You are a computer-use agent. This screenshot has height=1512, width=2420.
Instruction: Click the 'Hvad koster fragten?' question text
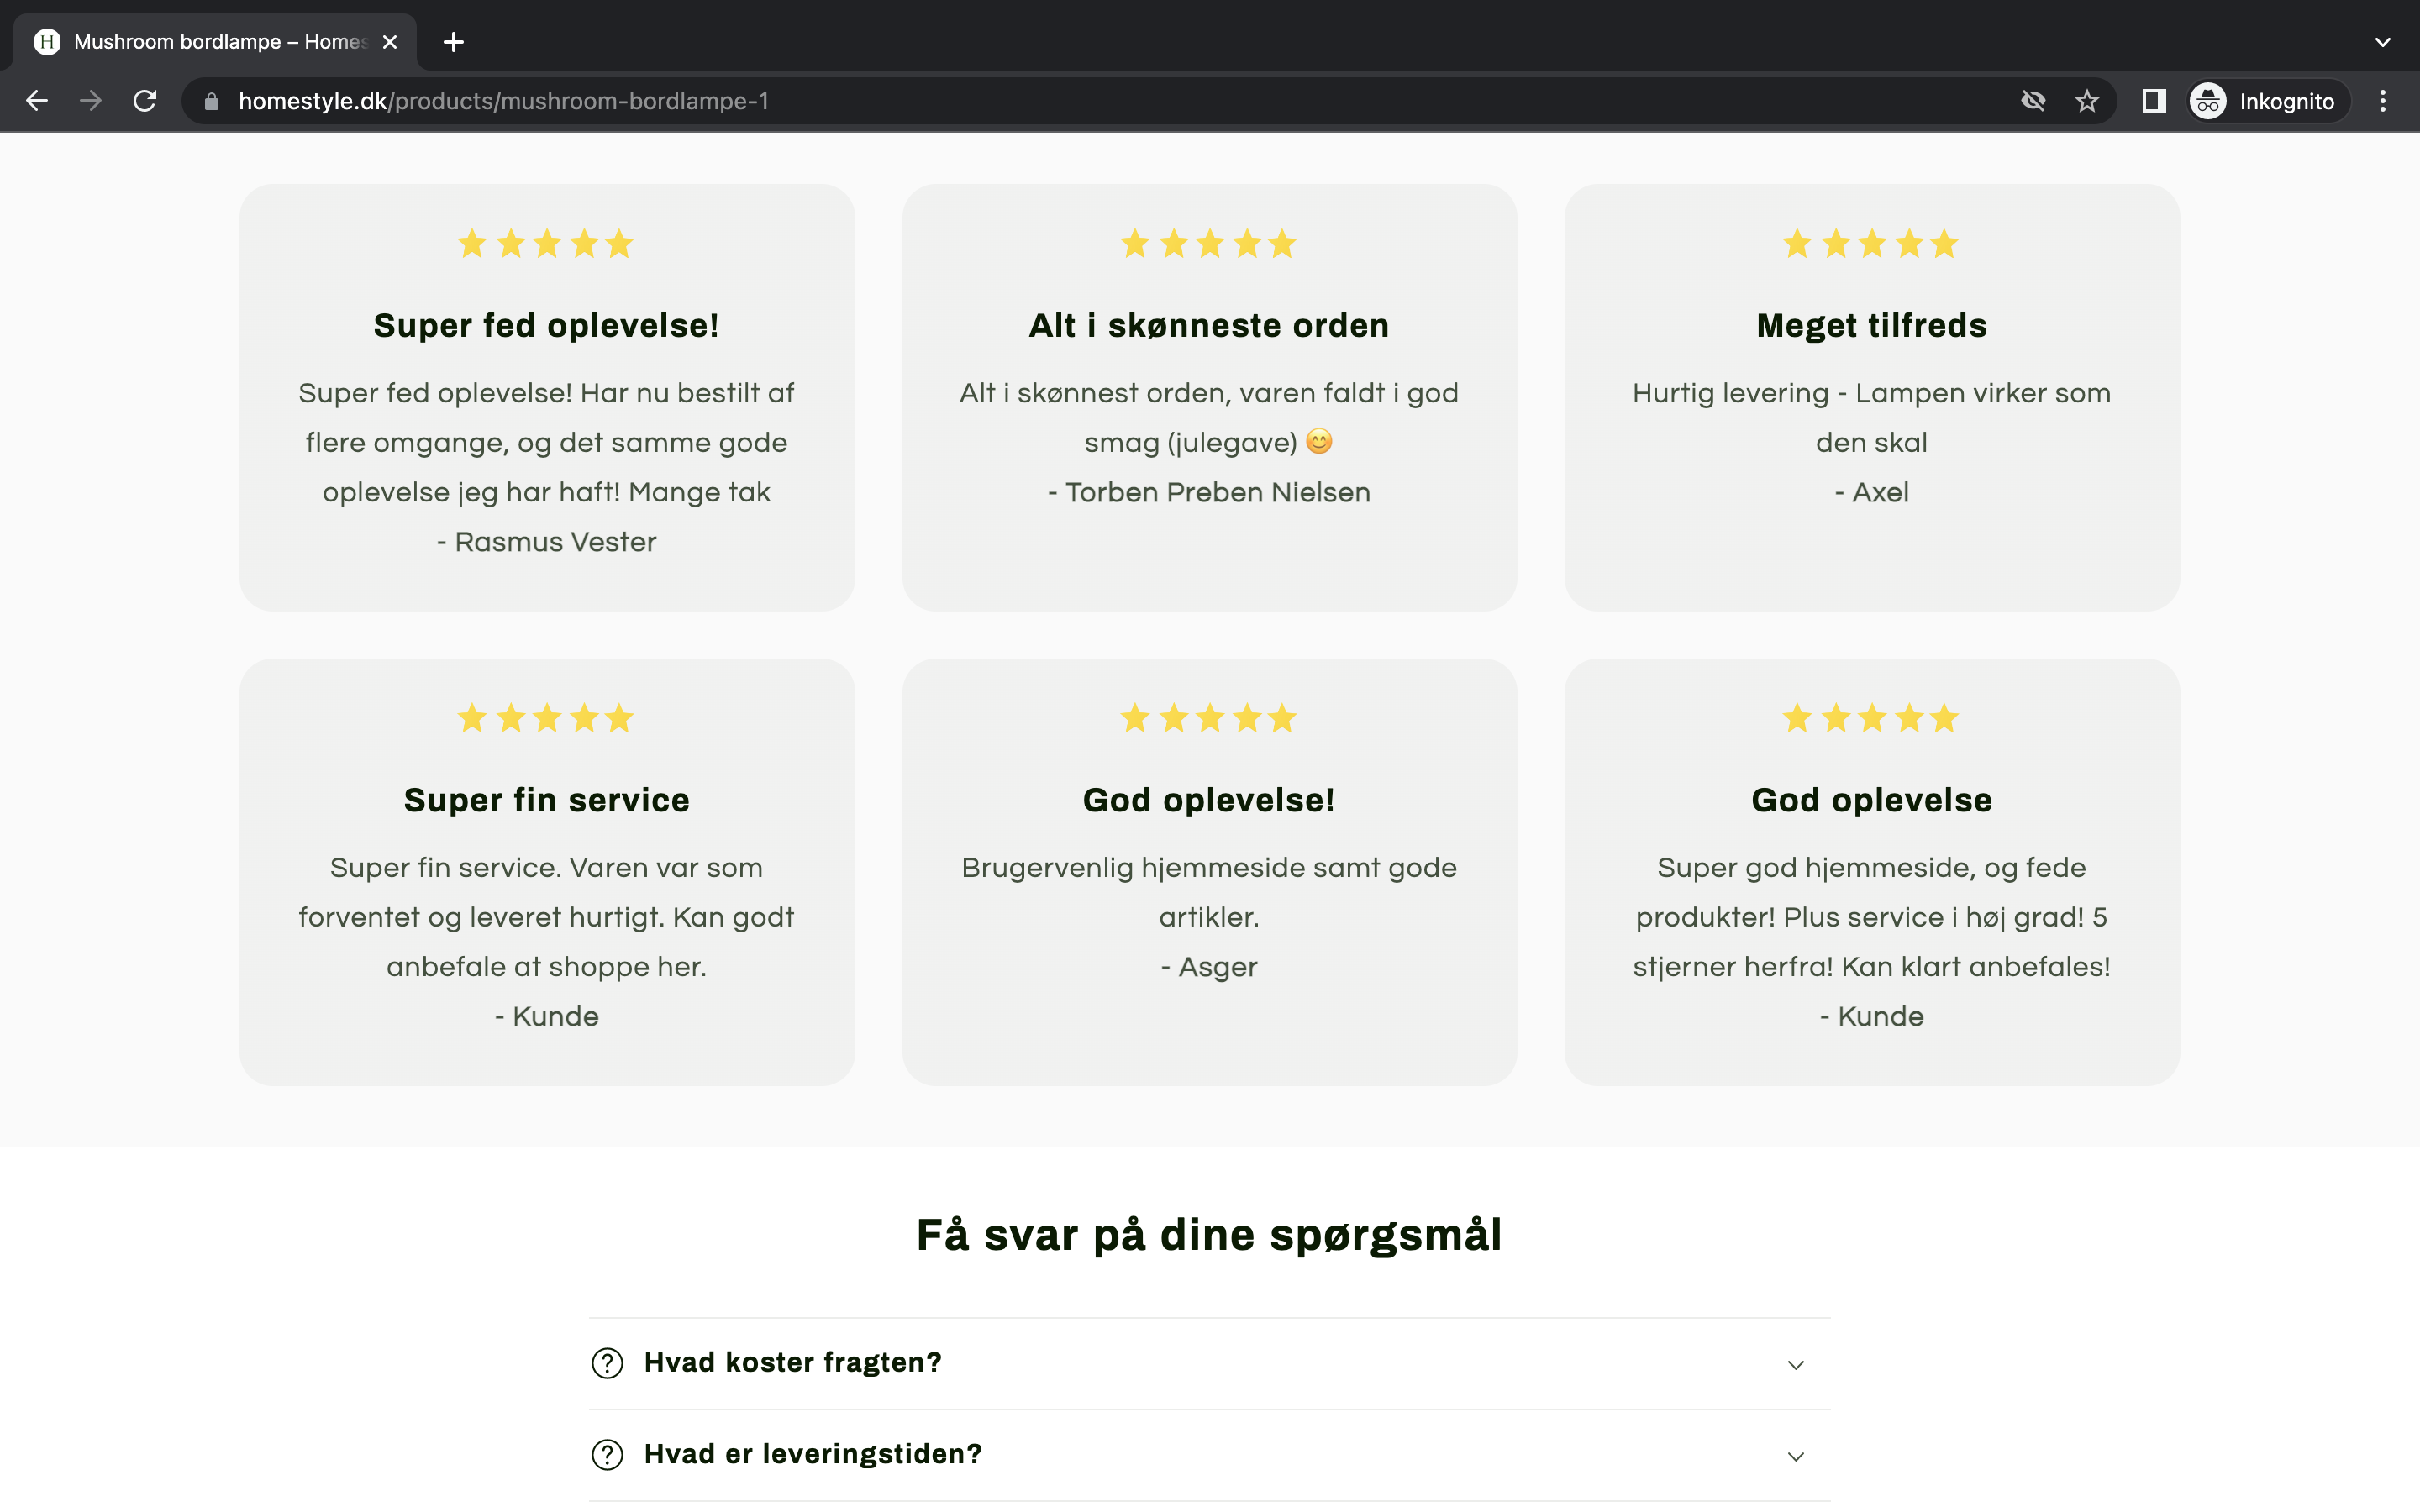click(792, 1363)
